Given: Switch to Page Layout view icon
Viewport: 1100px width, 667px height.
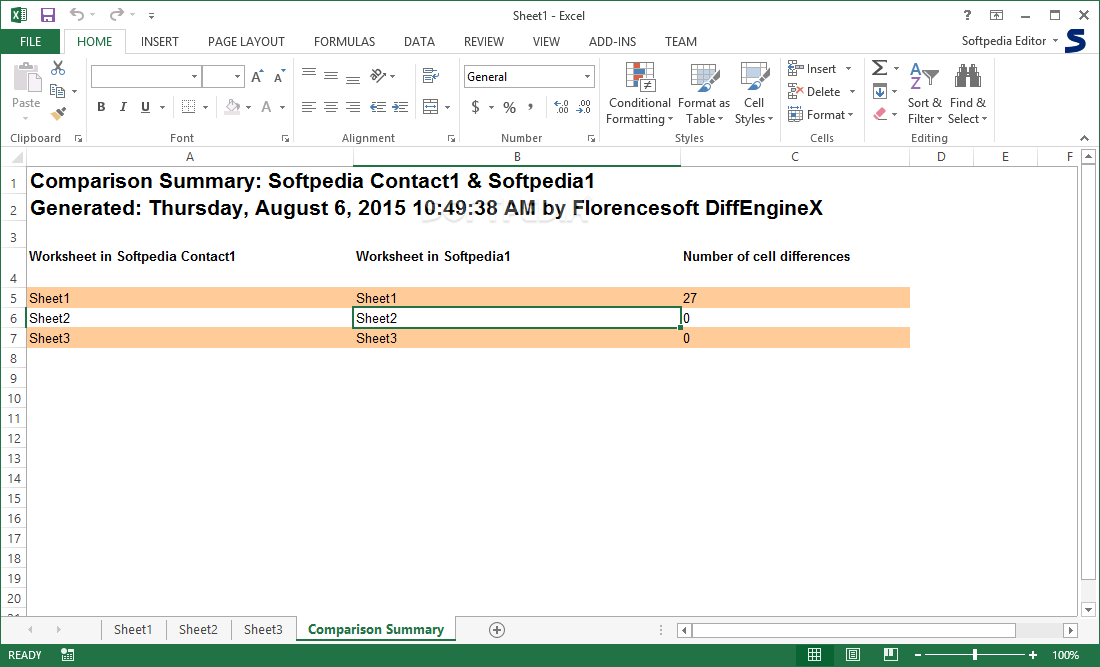Looking at the screenshot, I should [852, 654].
